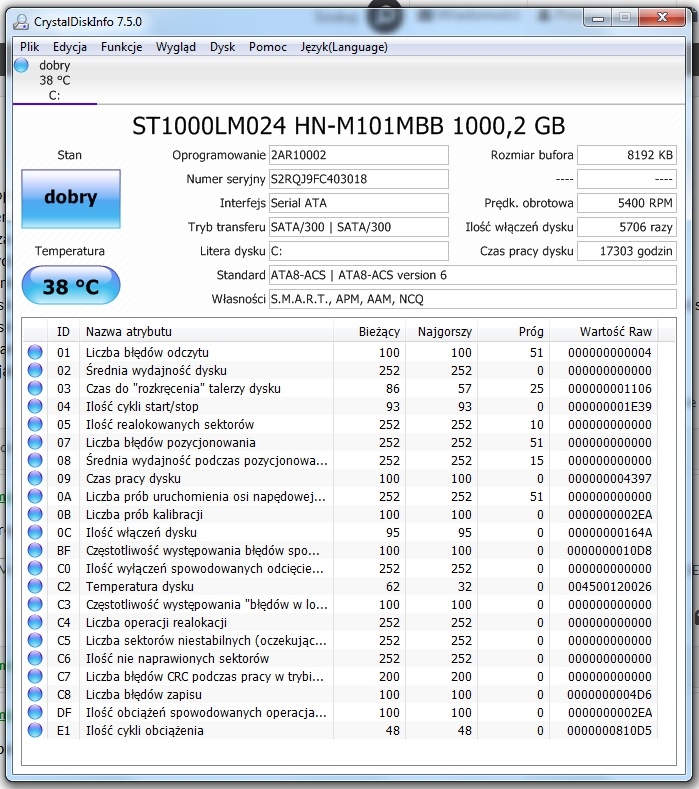Click the blue 'dobry' health status button

71,199
